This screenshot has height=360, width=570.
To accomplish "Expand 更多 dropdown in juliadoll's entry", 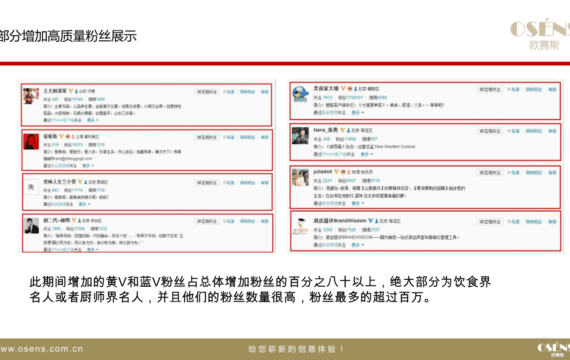I will point(357,203).
